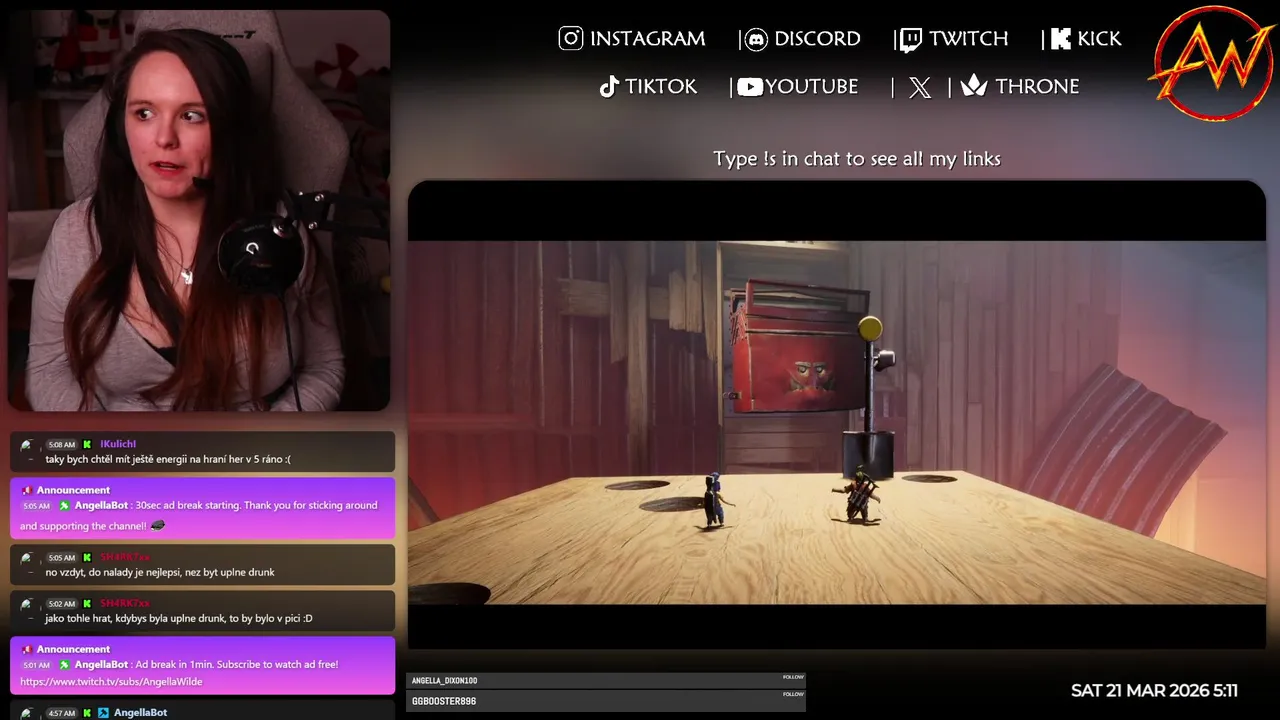The width and height of the screenshot is (1280, 720).
Task: Click the THRONE label
Action: pos(1037,87)
